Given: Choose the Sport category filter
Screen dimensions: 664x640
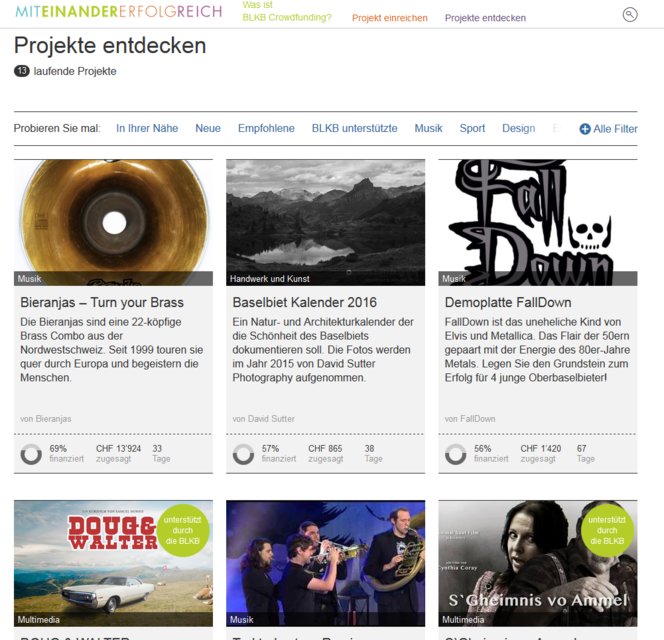Looking at the screenshot, I should click(472, 128).
